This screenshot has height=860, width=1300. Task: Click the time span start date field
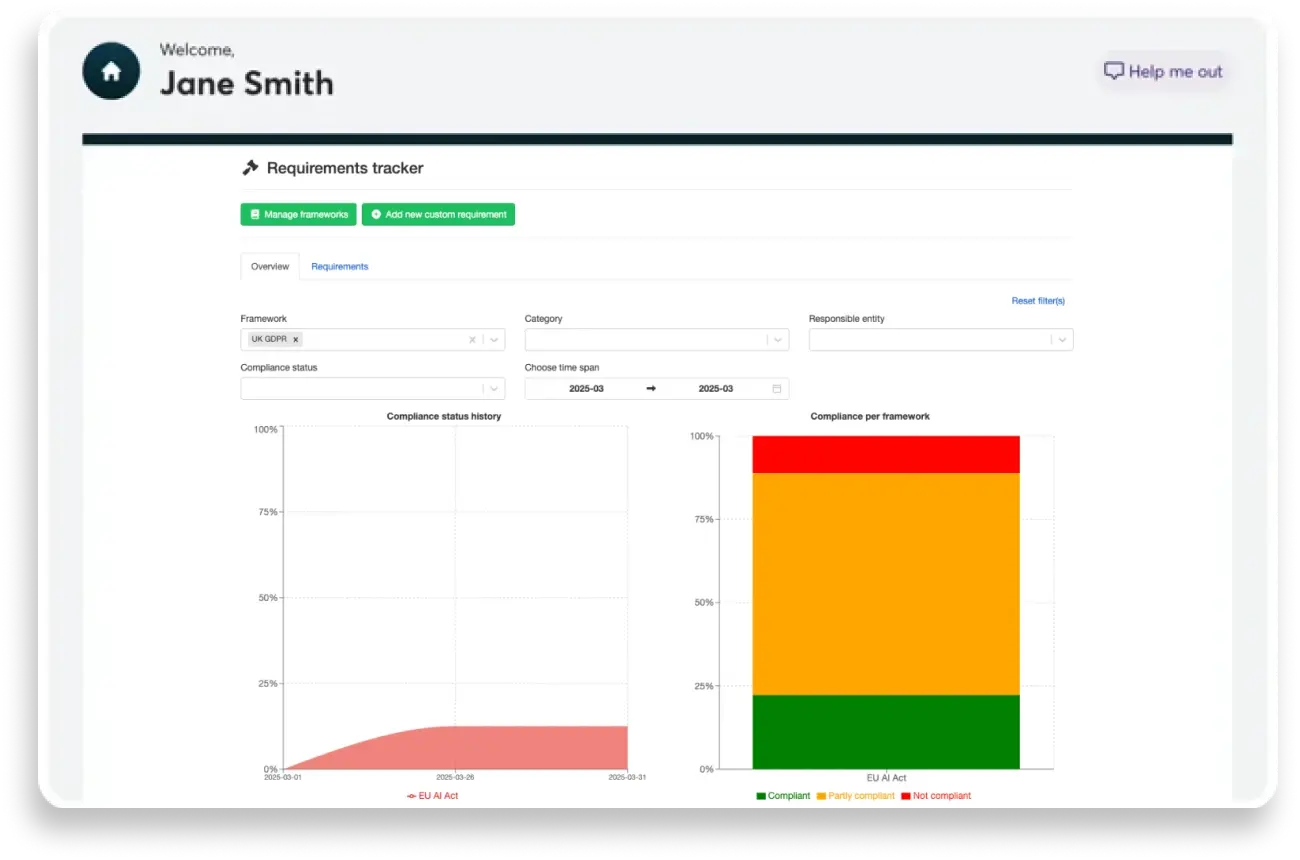pyautogui.click(x=586, y=388)
